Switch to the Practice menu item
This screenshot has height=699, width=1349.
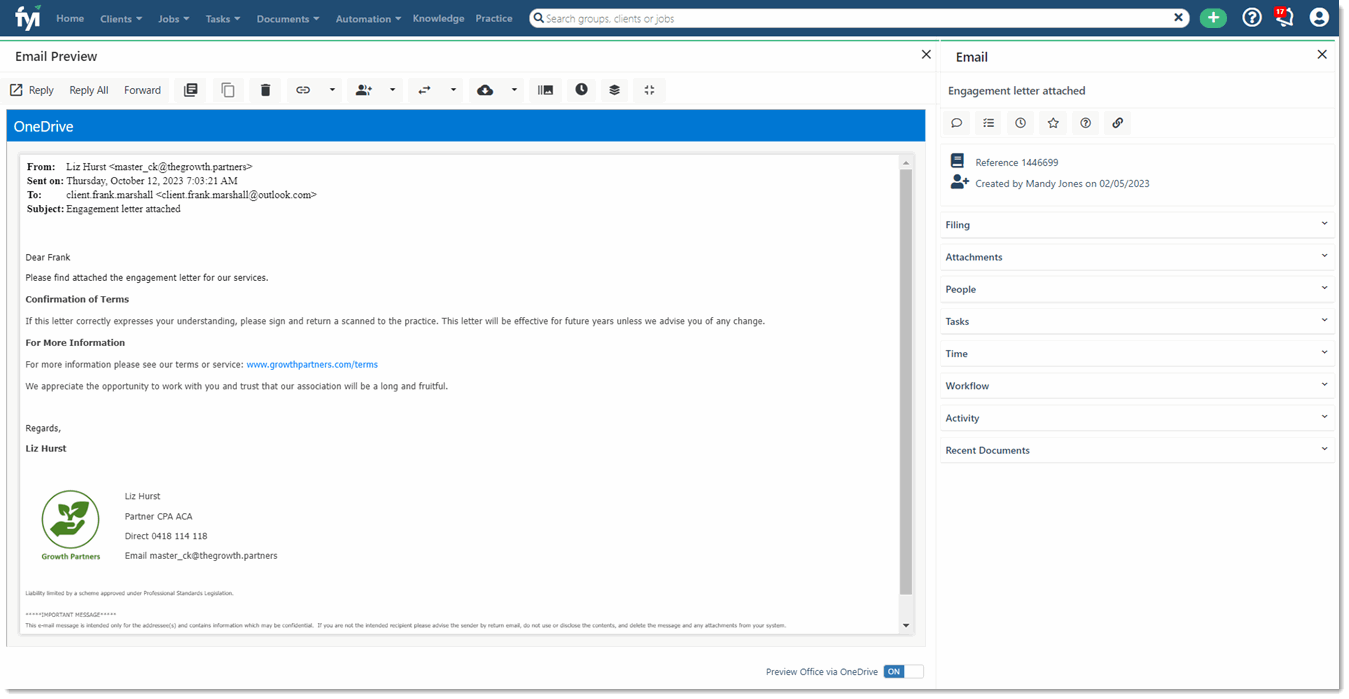pyautogui.click(x=493, y=17)
